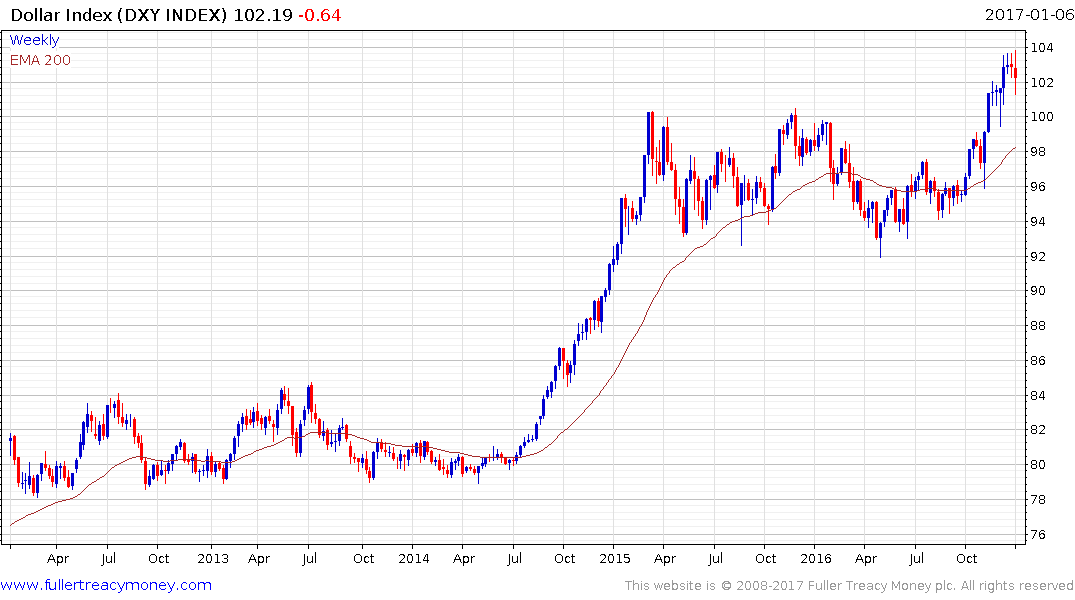This screenshot has height=600, width=1075.
Task: Click the 98 price axis label
Action: point(1038,152)
